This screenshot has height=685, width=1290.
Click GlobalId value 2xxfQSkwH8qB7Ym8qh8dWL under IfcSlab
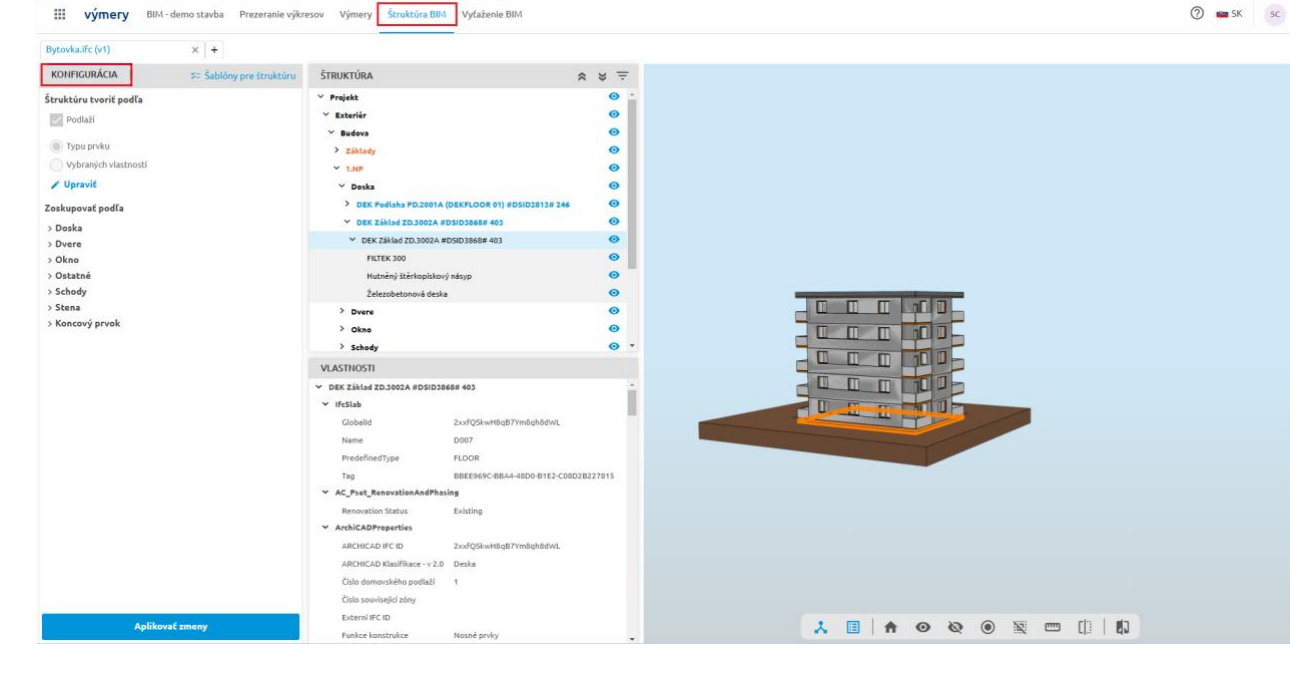[x=507, y=422]
